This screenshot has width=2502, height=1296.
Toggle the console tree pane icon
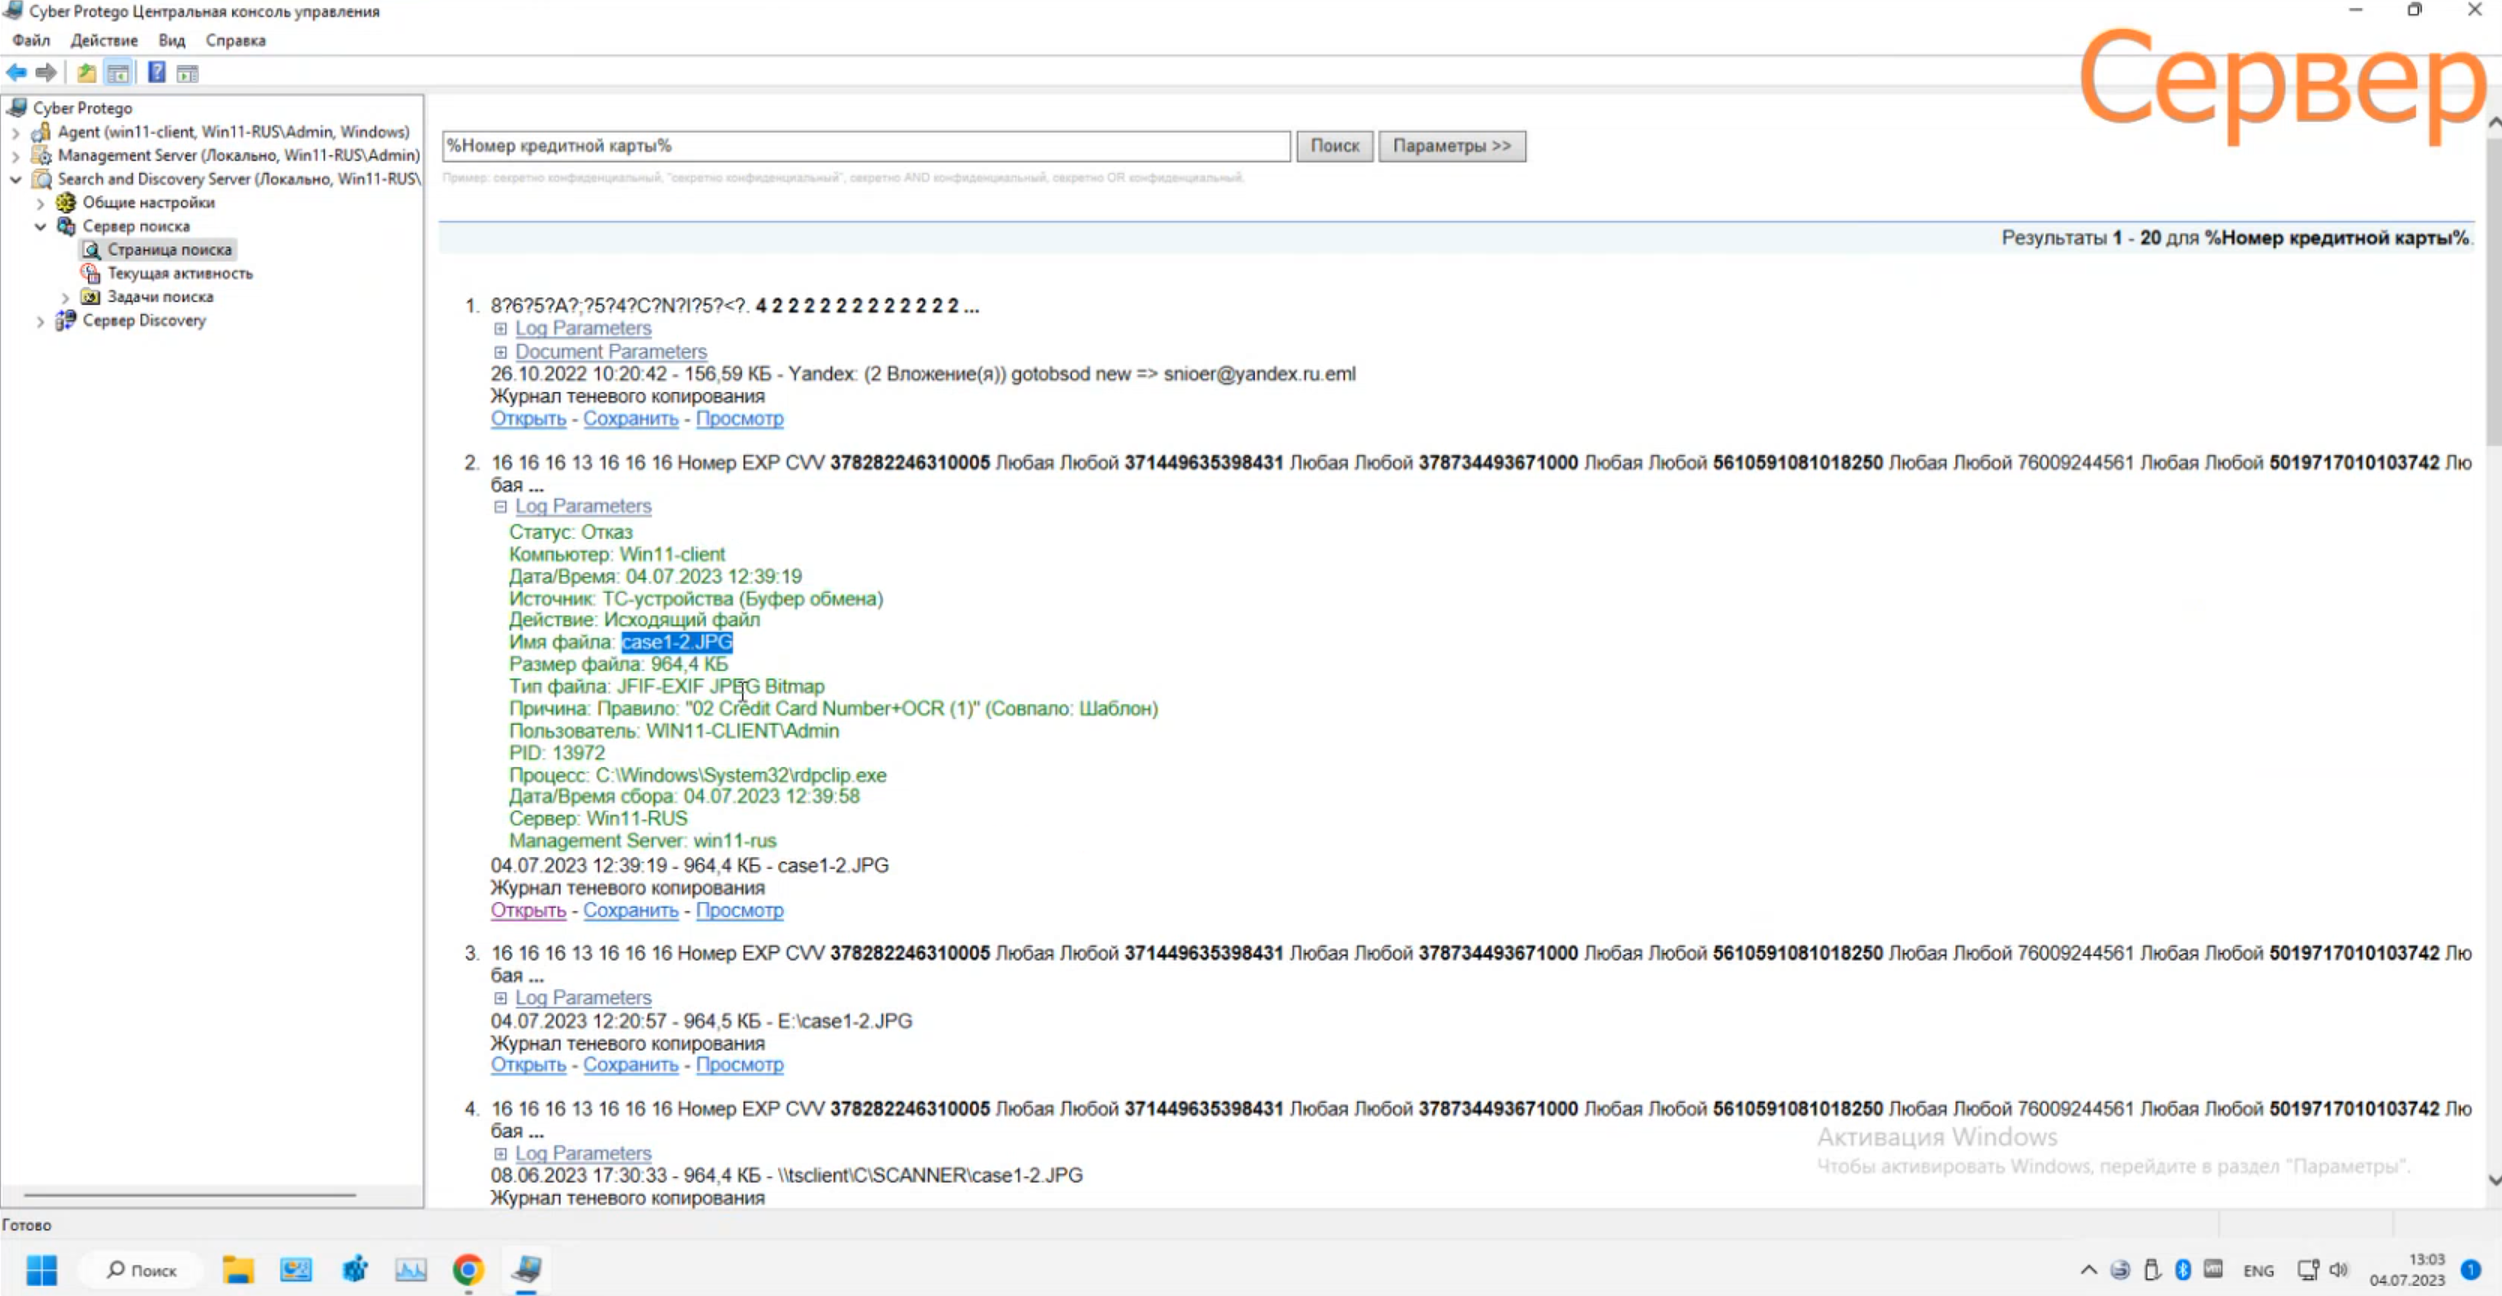pos(118,73)
